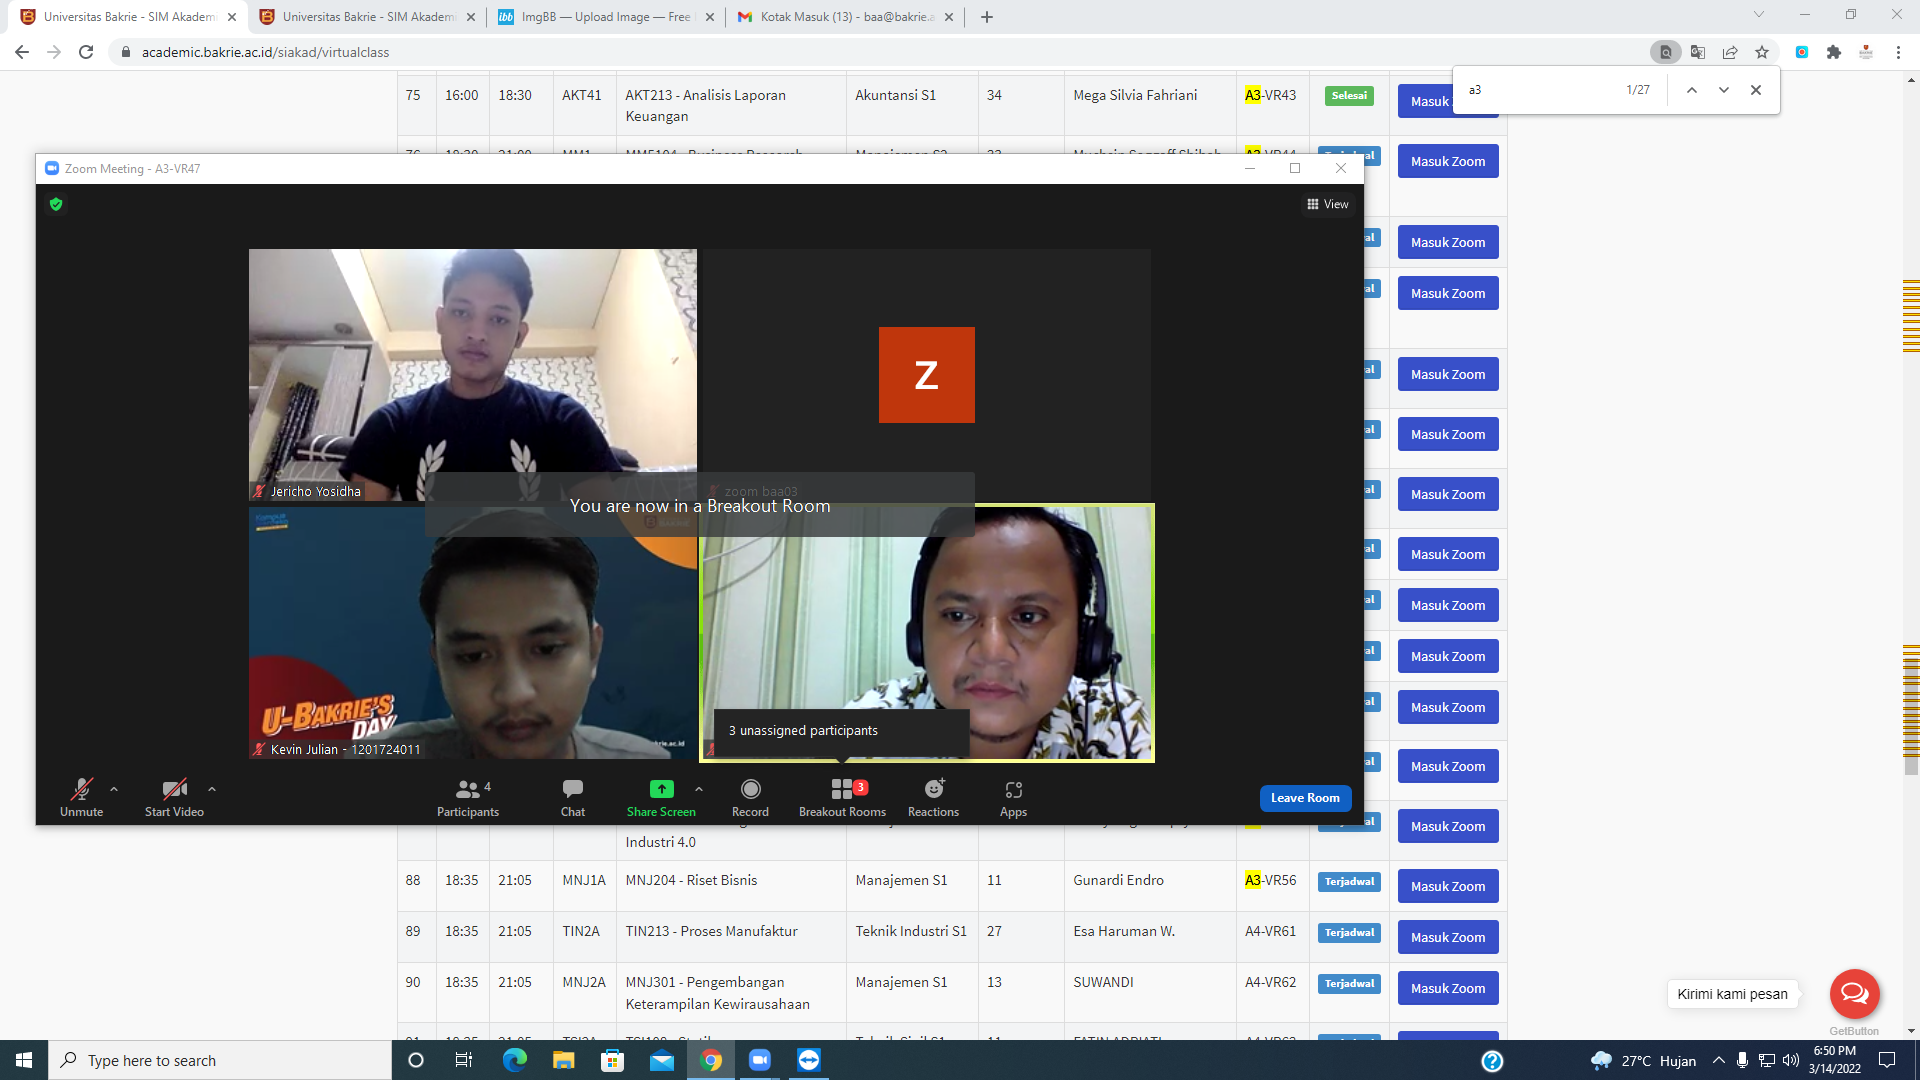
Task: Bookmark this page with the star icon
Action: (1762, 52)
